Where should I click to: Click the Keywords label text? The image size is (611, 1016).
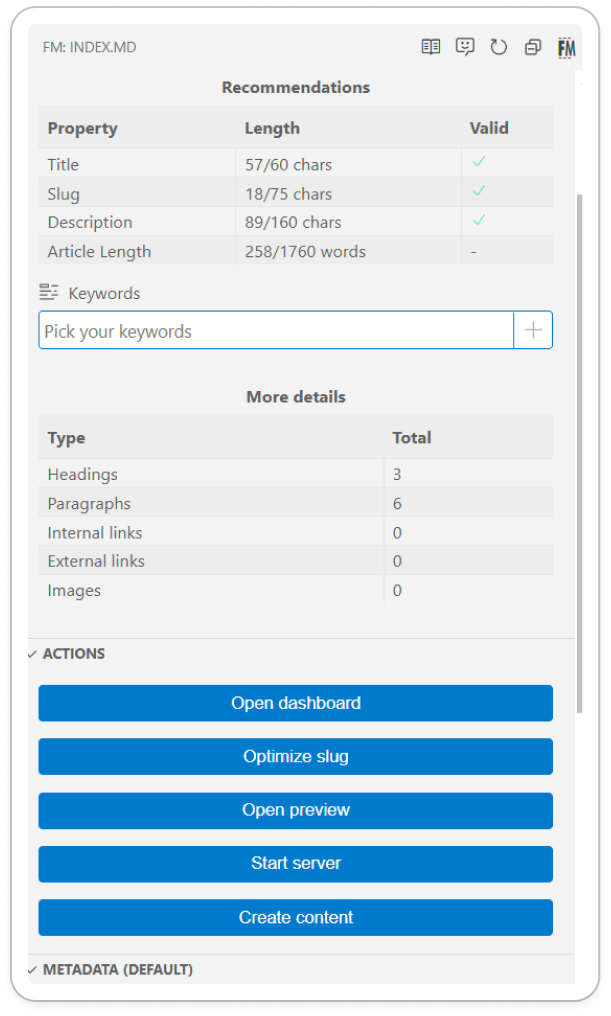click(x=104, y=294)
